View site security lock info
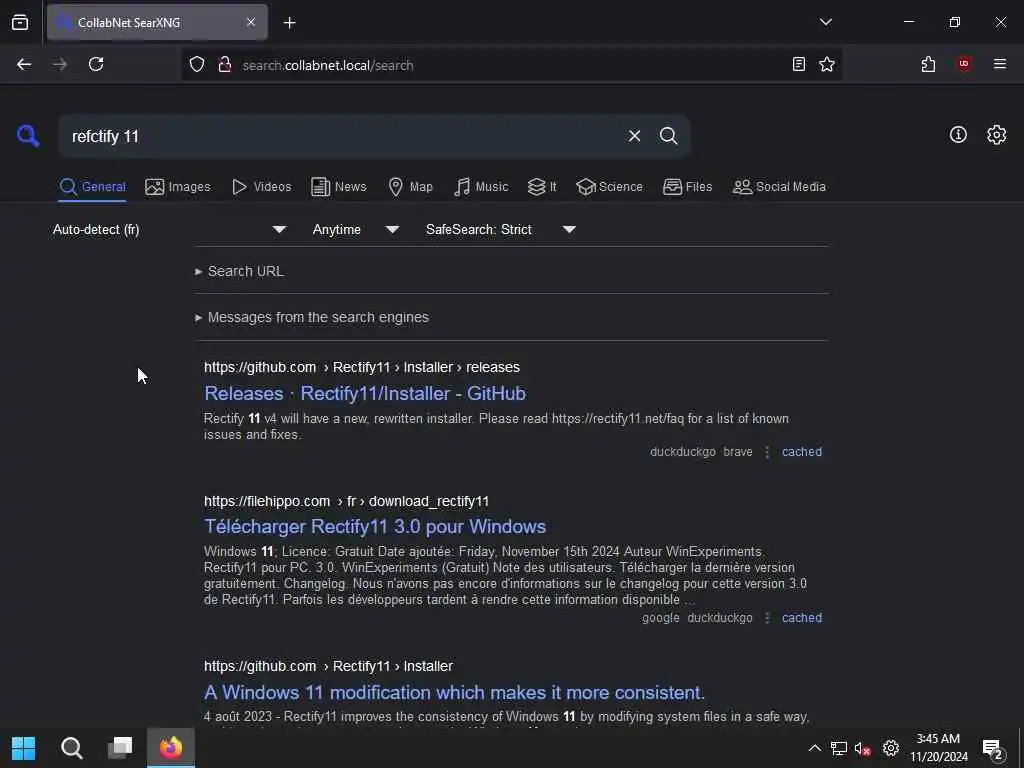The image size is (1024, 768). (x=225, y=65)
